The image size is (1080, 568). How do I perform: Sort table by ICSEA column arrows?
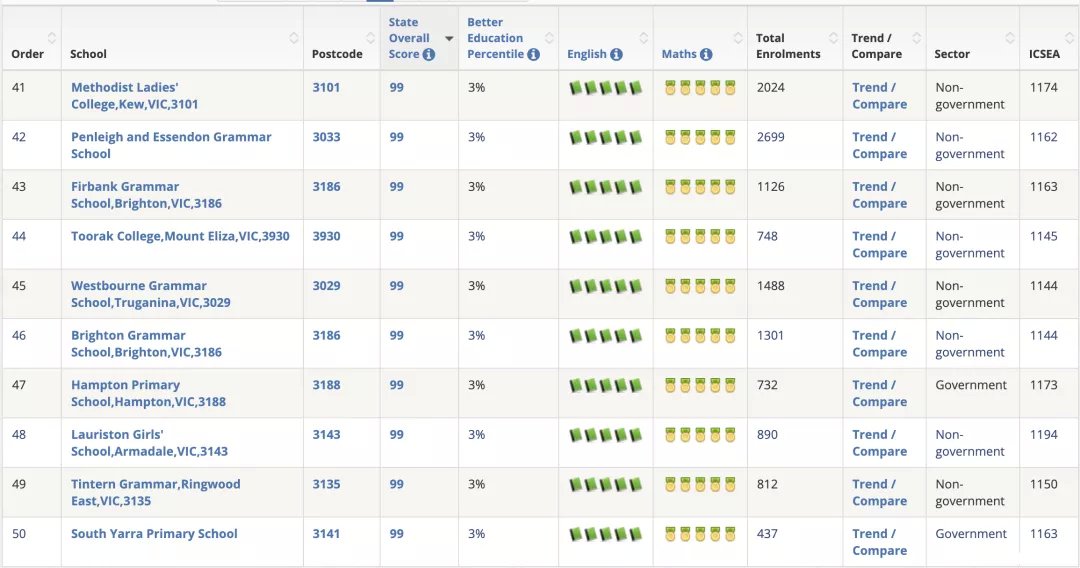1070,38
